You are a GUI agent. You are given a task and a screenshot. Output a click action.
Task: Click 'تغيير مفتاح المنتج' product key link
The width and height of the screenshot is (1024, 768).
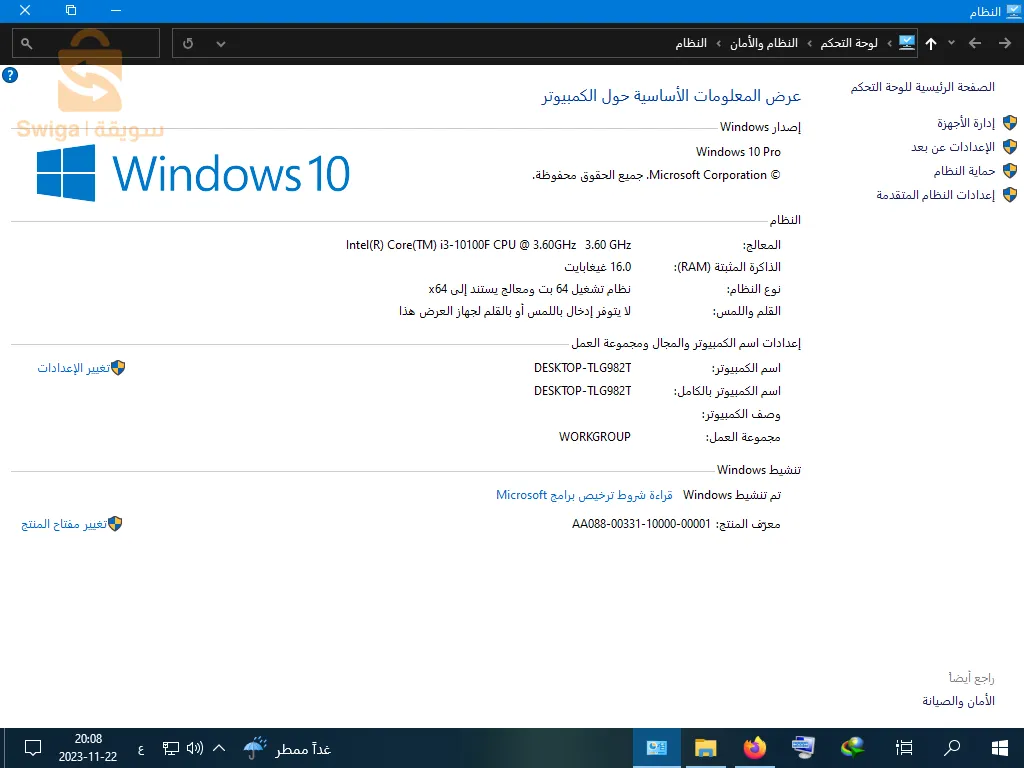click(x=64, y=524)
